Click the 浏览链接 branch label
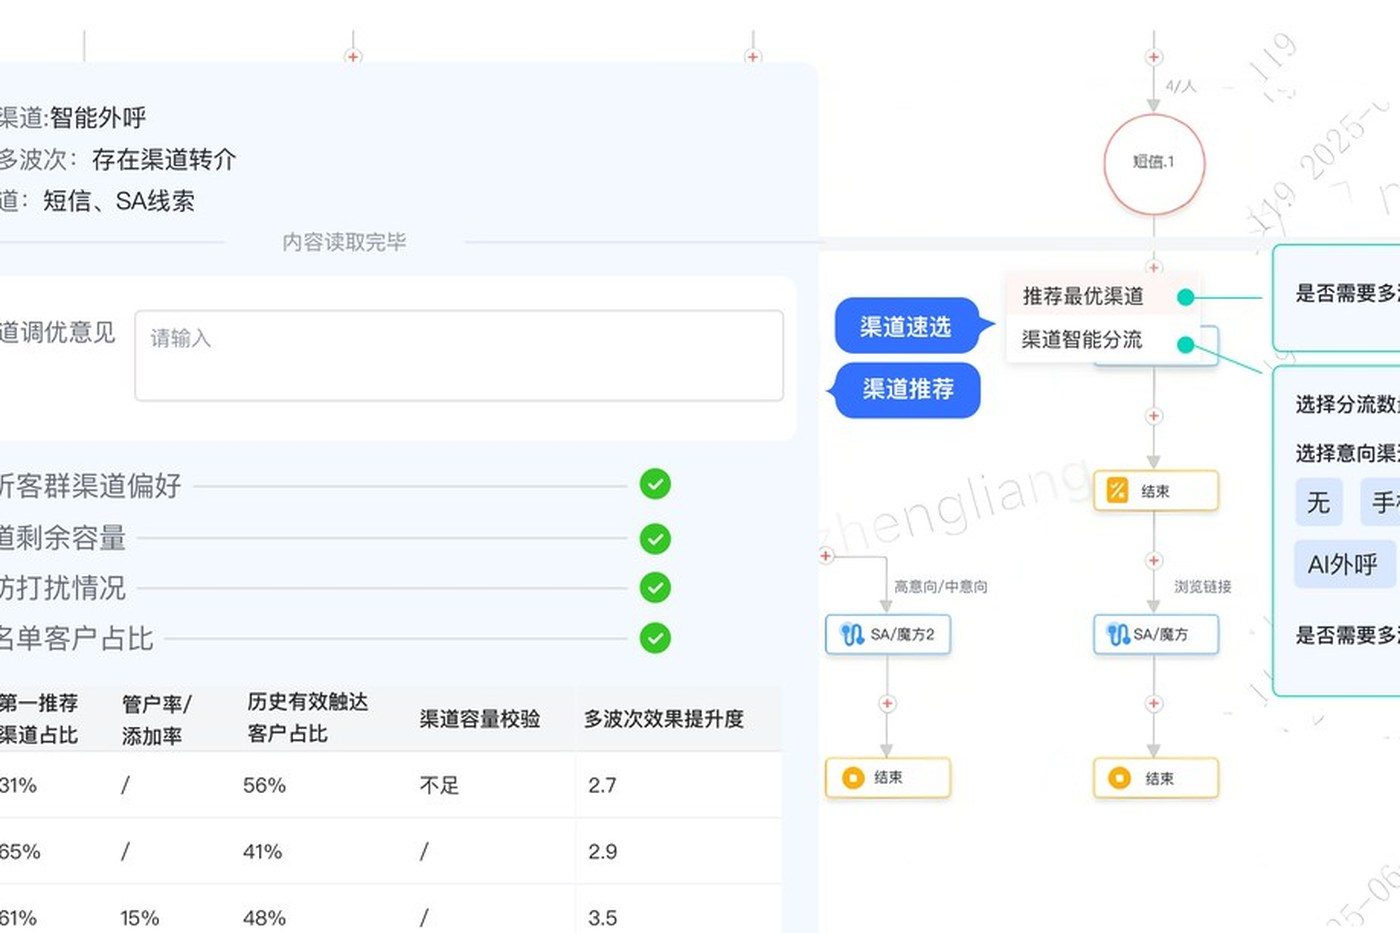The height and width of the screenshot is (933, 1400). pyautogui.click(x=1203, y=587)
